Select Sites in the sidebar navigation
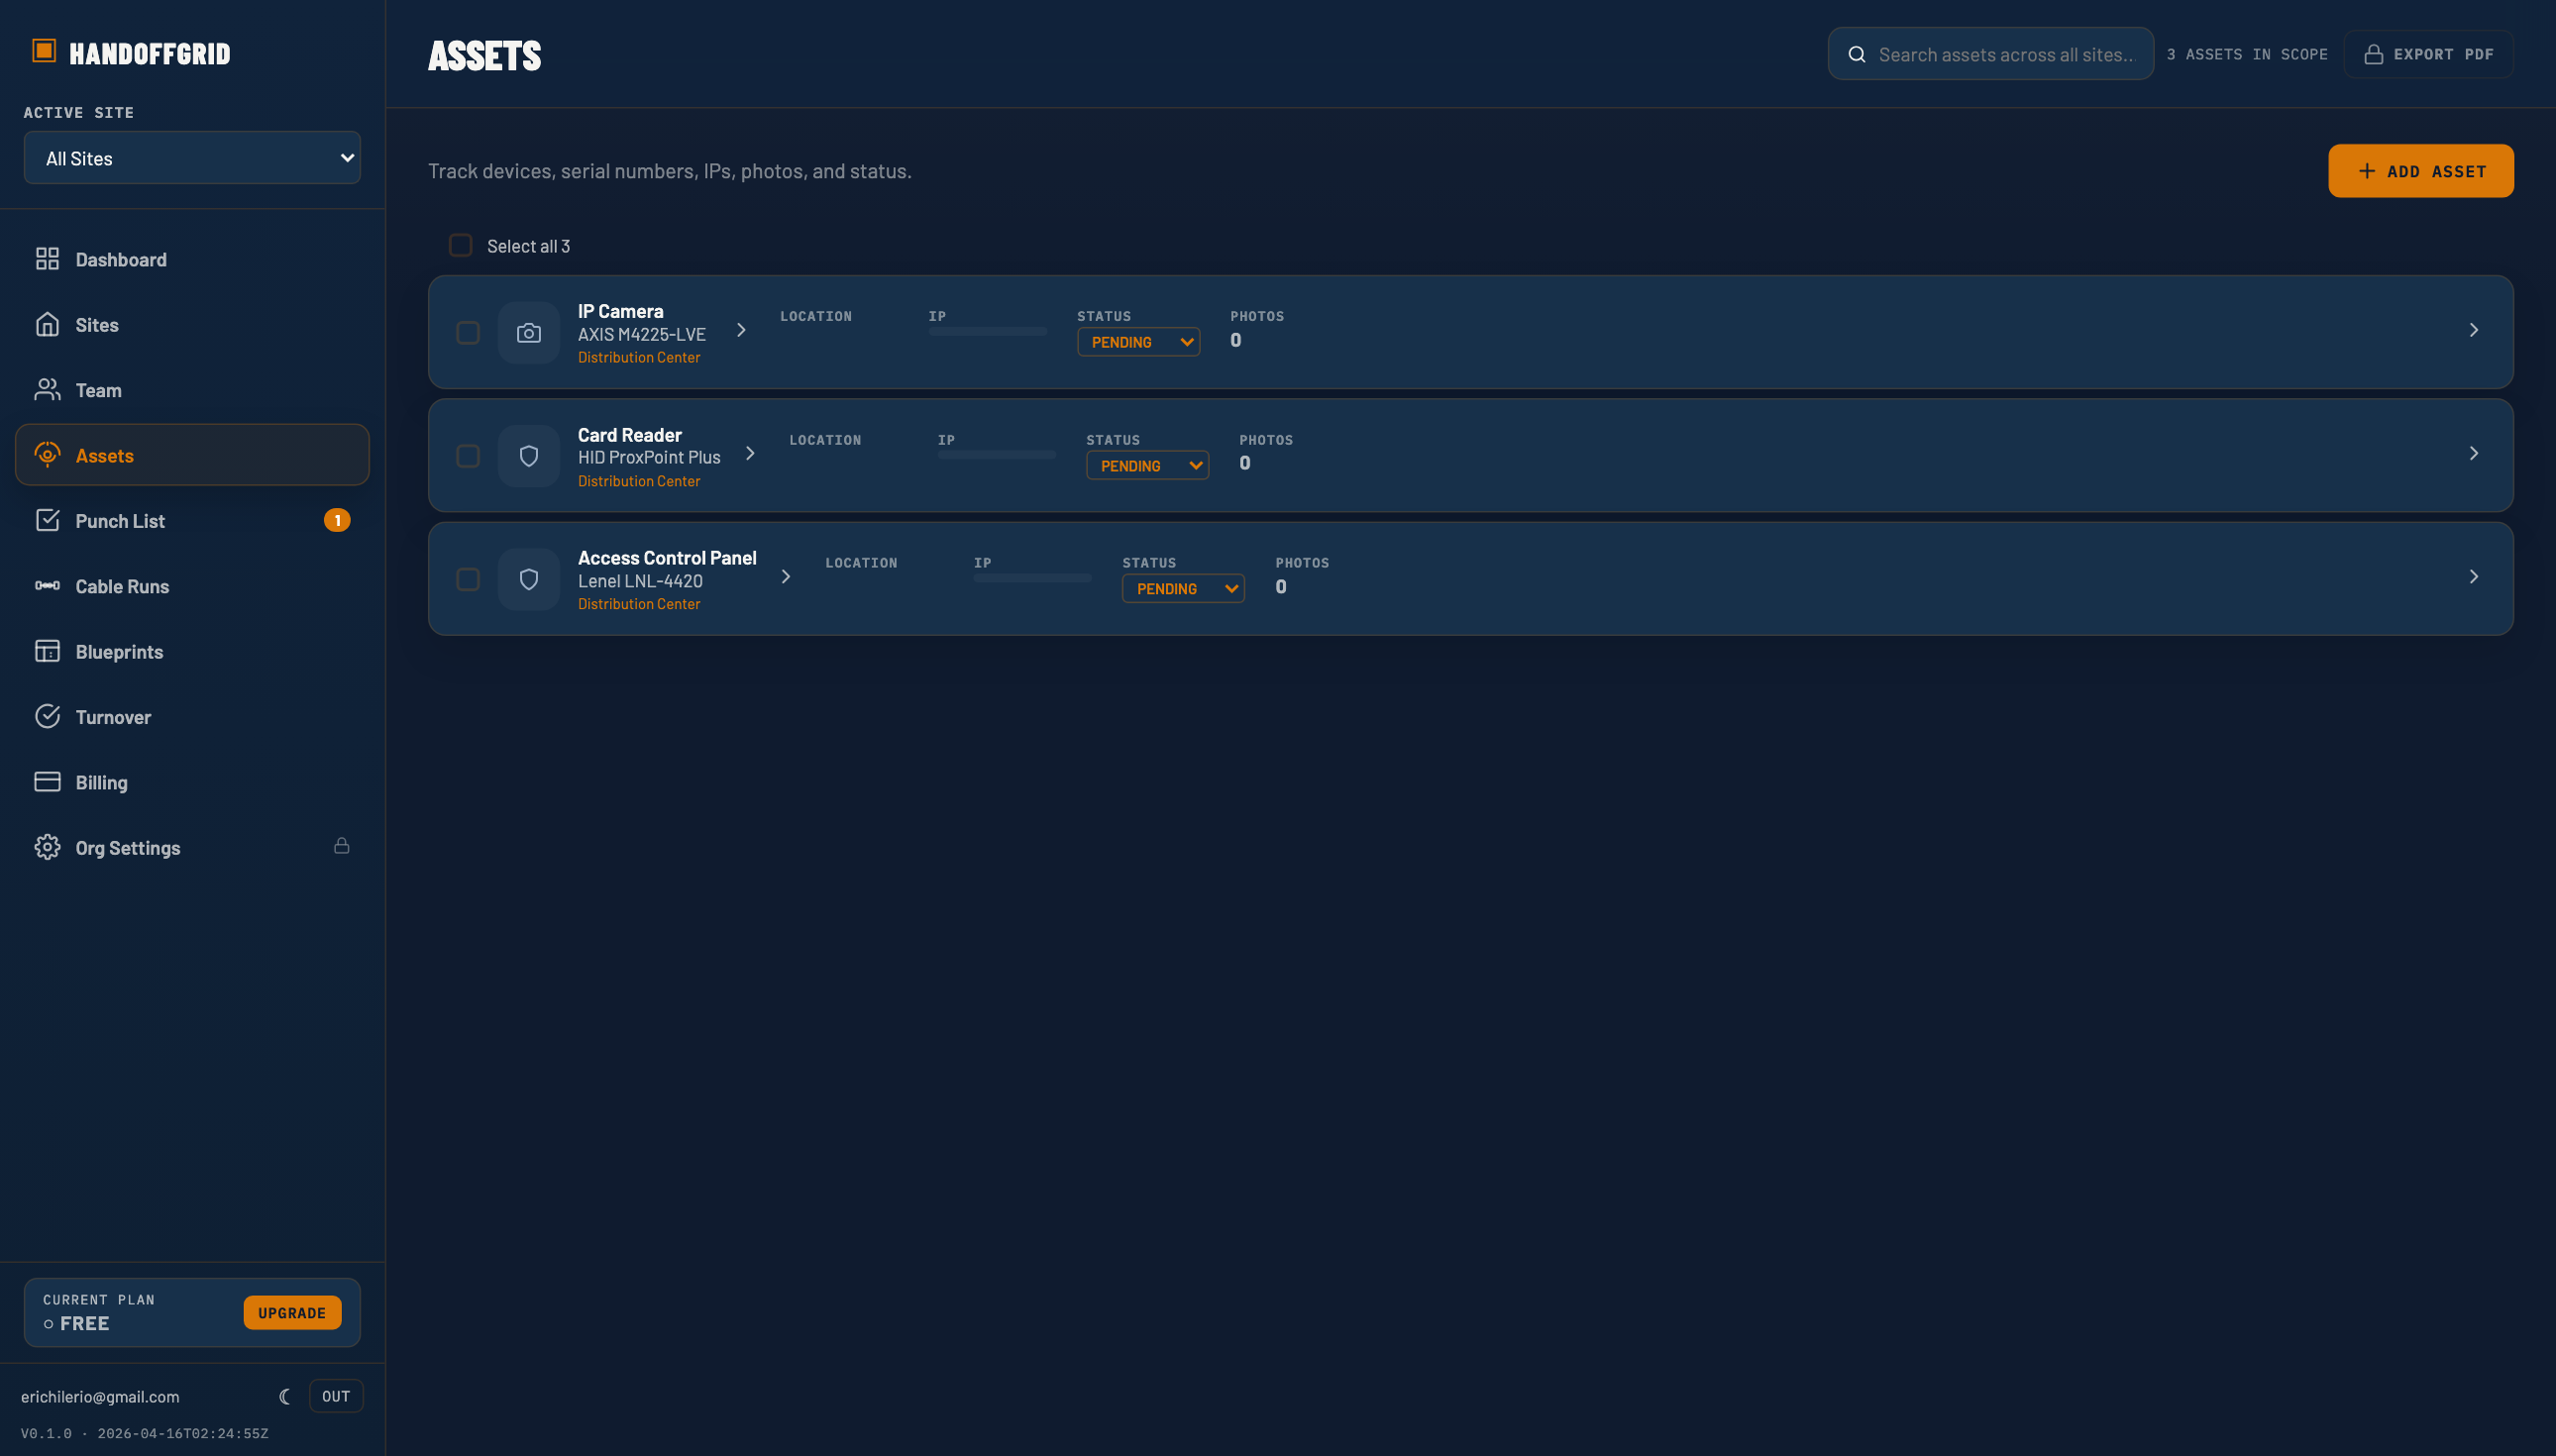This screenshot has width=2556, height=1456. click(x=97, y=324)
